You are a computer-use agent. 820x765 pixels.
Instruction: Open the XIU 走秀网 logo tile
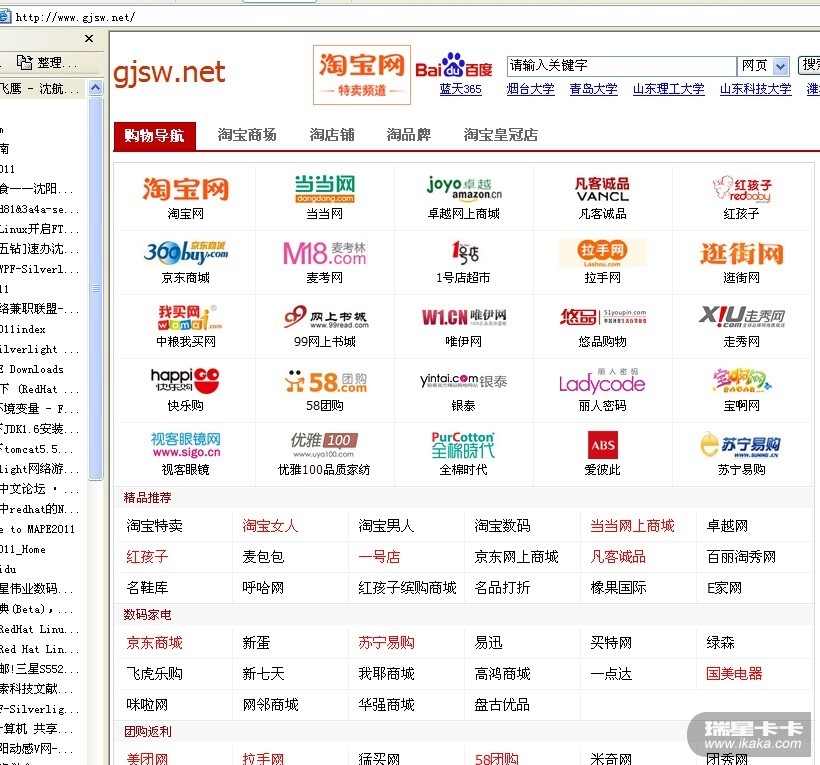coord(742,316)
